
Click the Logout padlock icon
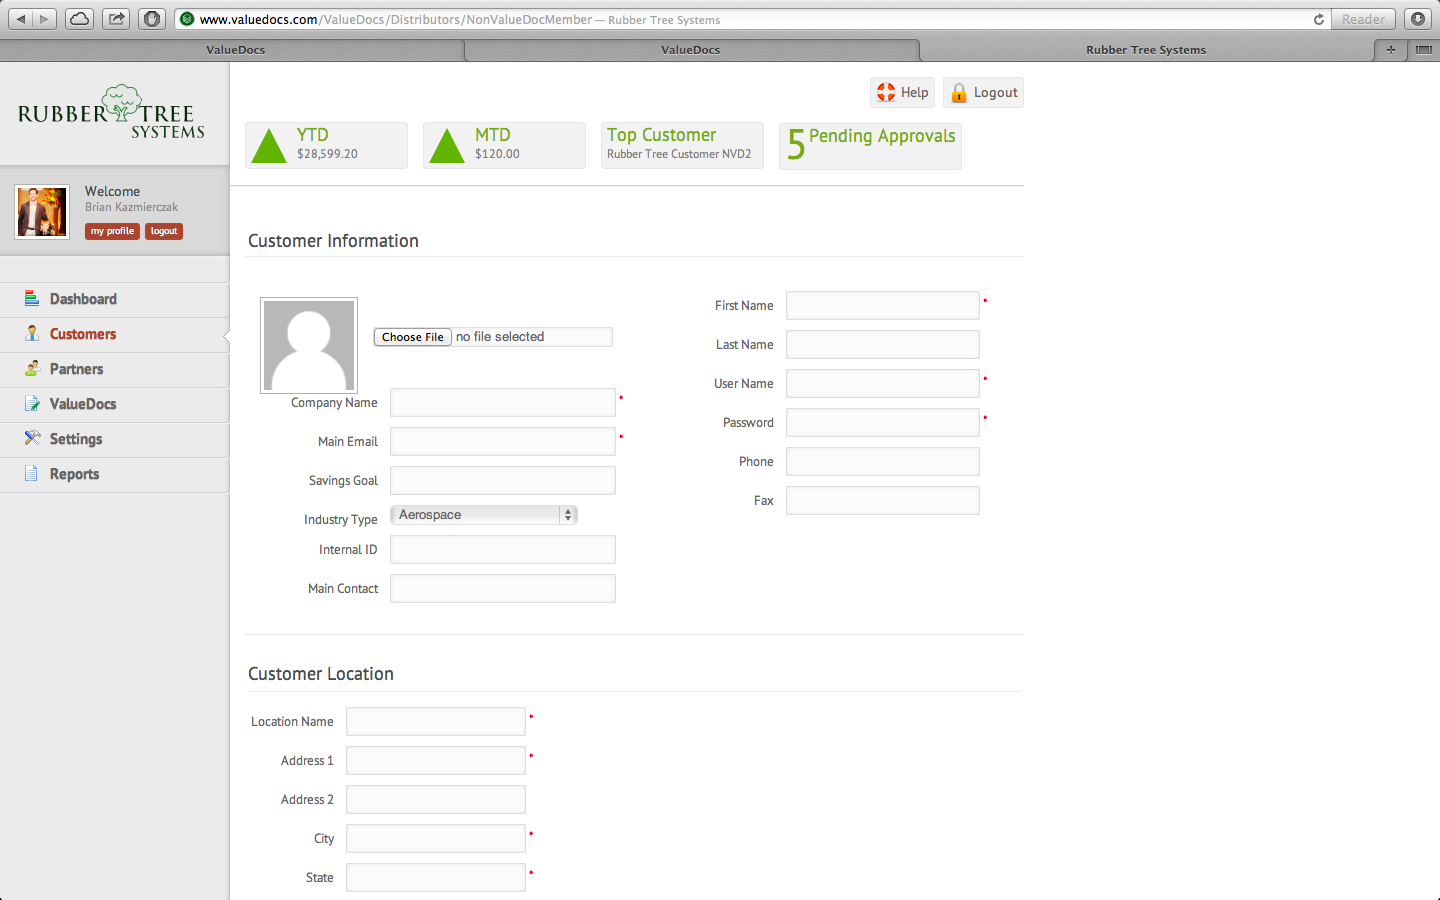(x=959, y=93)
